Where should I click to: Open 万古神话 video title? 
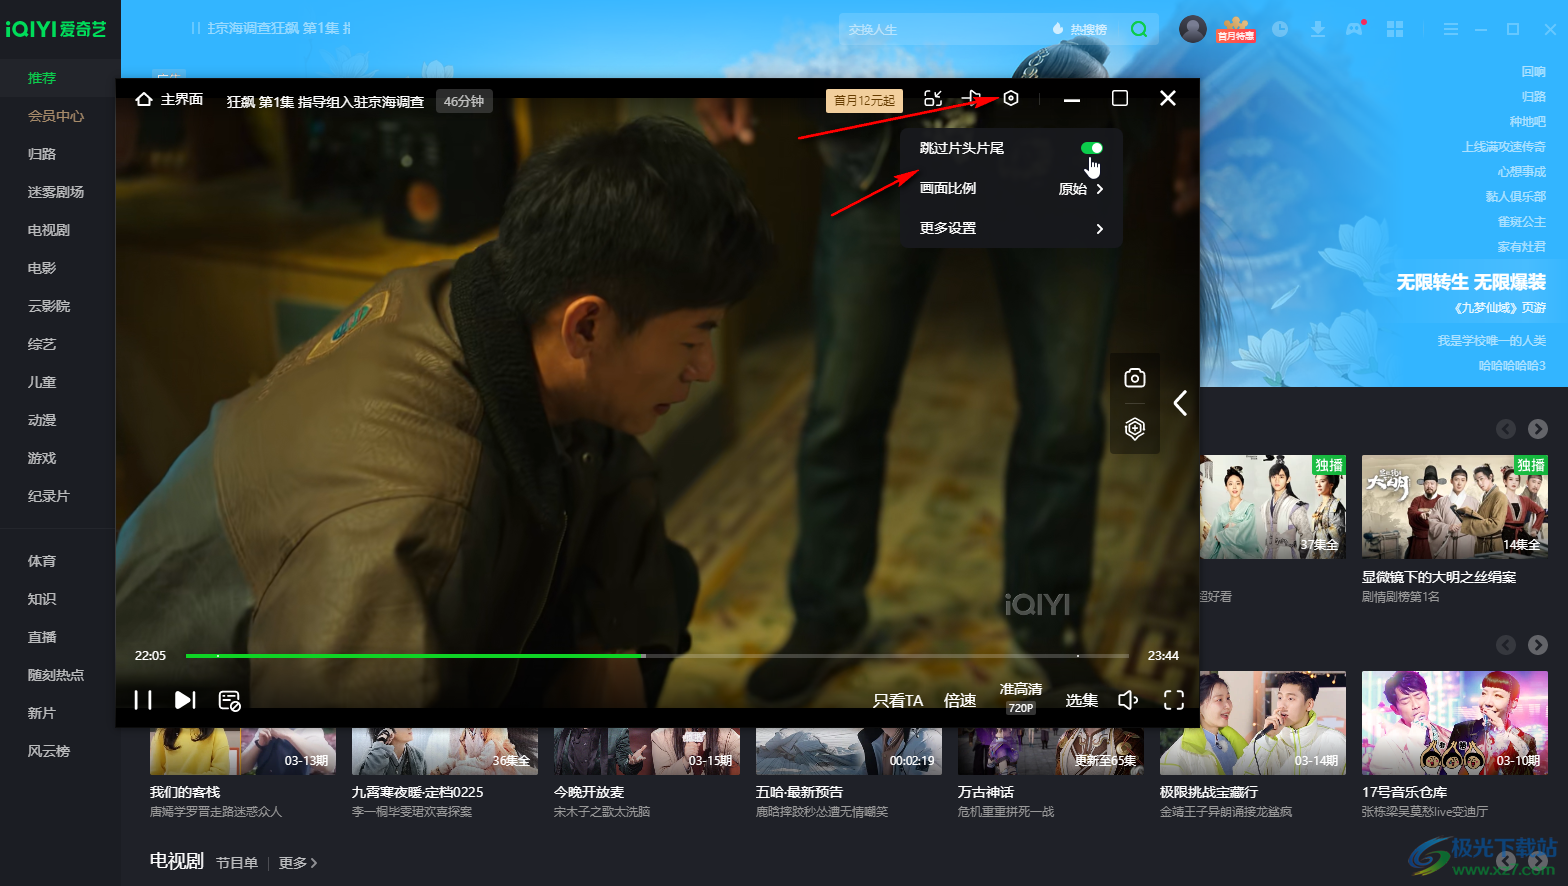[986, 792]
